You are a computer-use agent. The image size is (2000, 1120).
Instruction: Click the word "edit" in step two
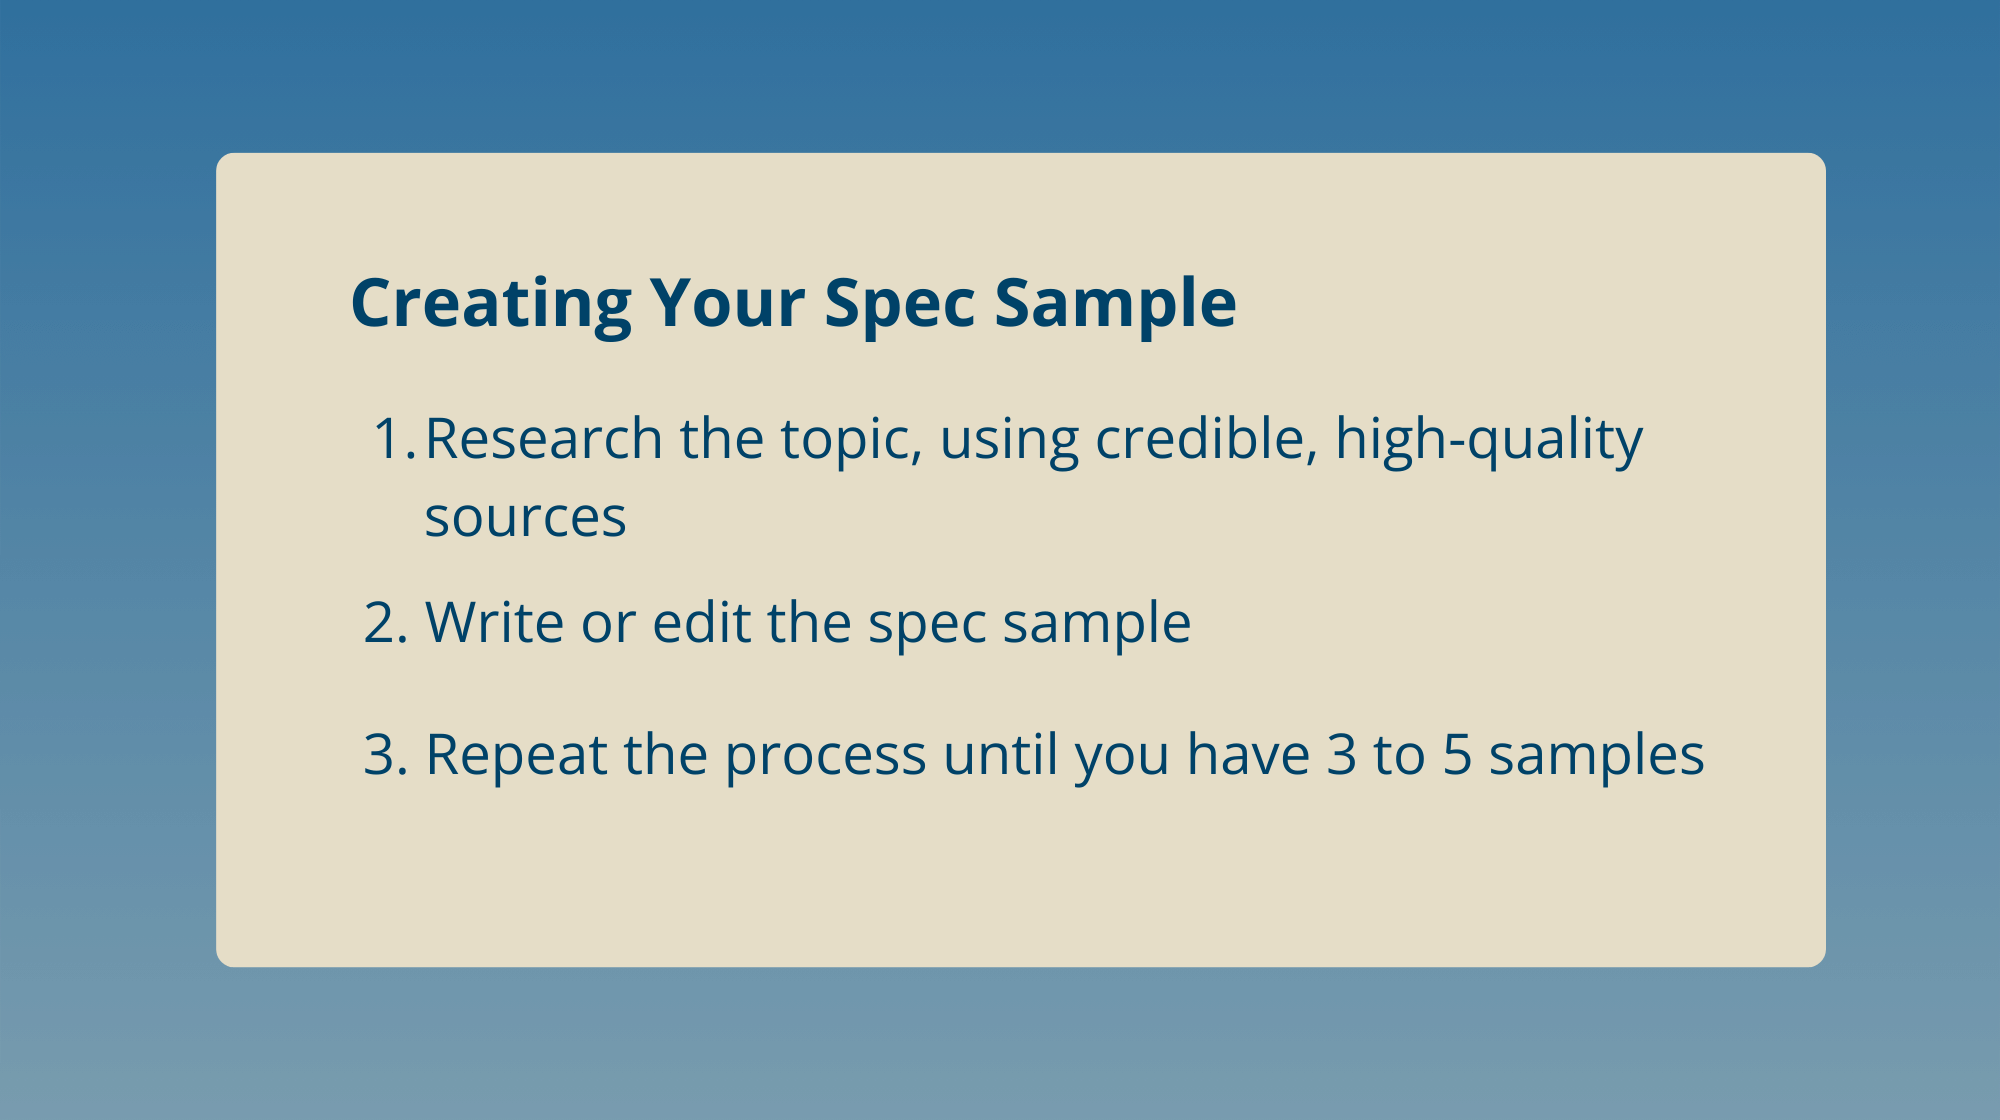click(701, 622)
